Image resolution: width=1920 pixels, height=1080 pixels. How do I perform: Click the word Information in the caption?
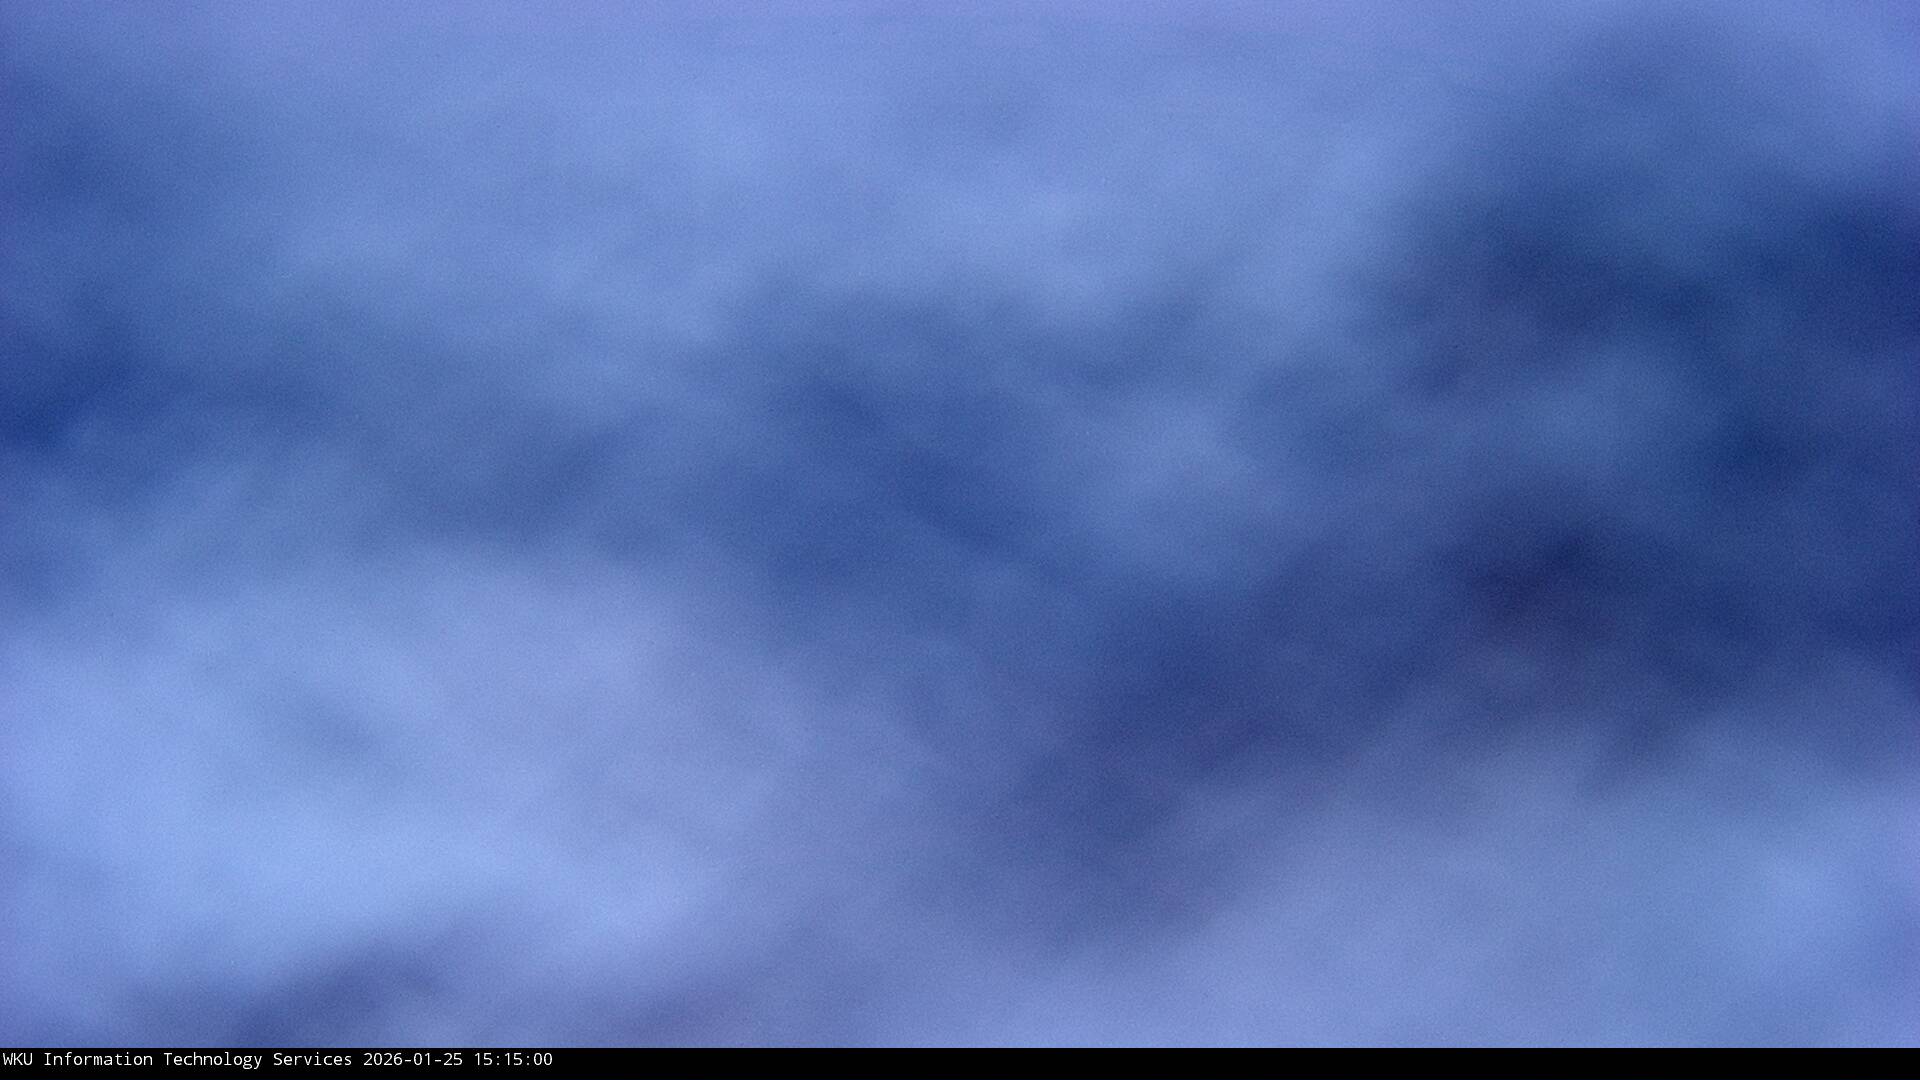click(x=97, y=1059)
